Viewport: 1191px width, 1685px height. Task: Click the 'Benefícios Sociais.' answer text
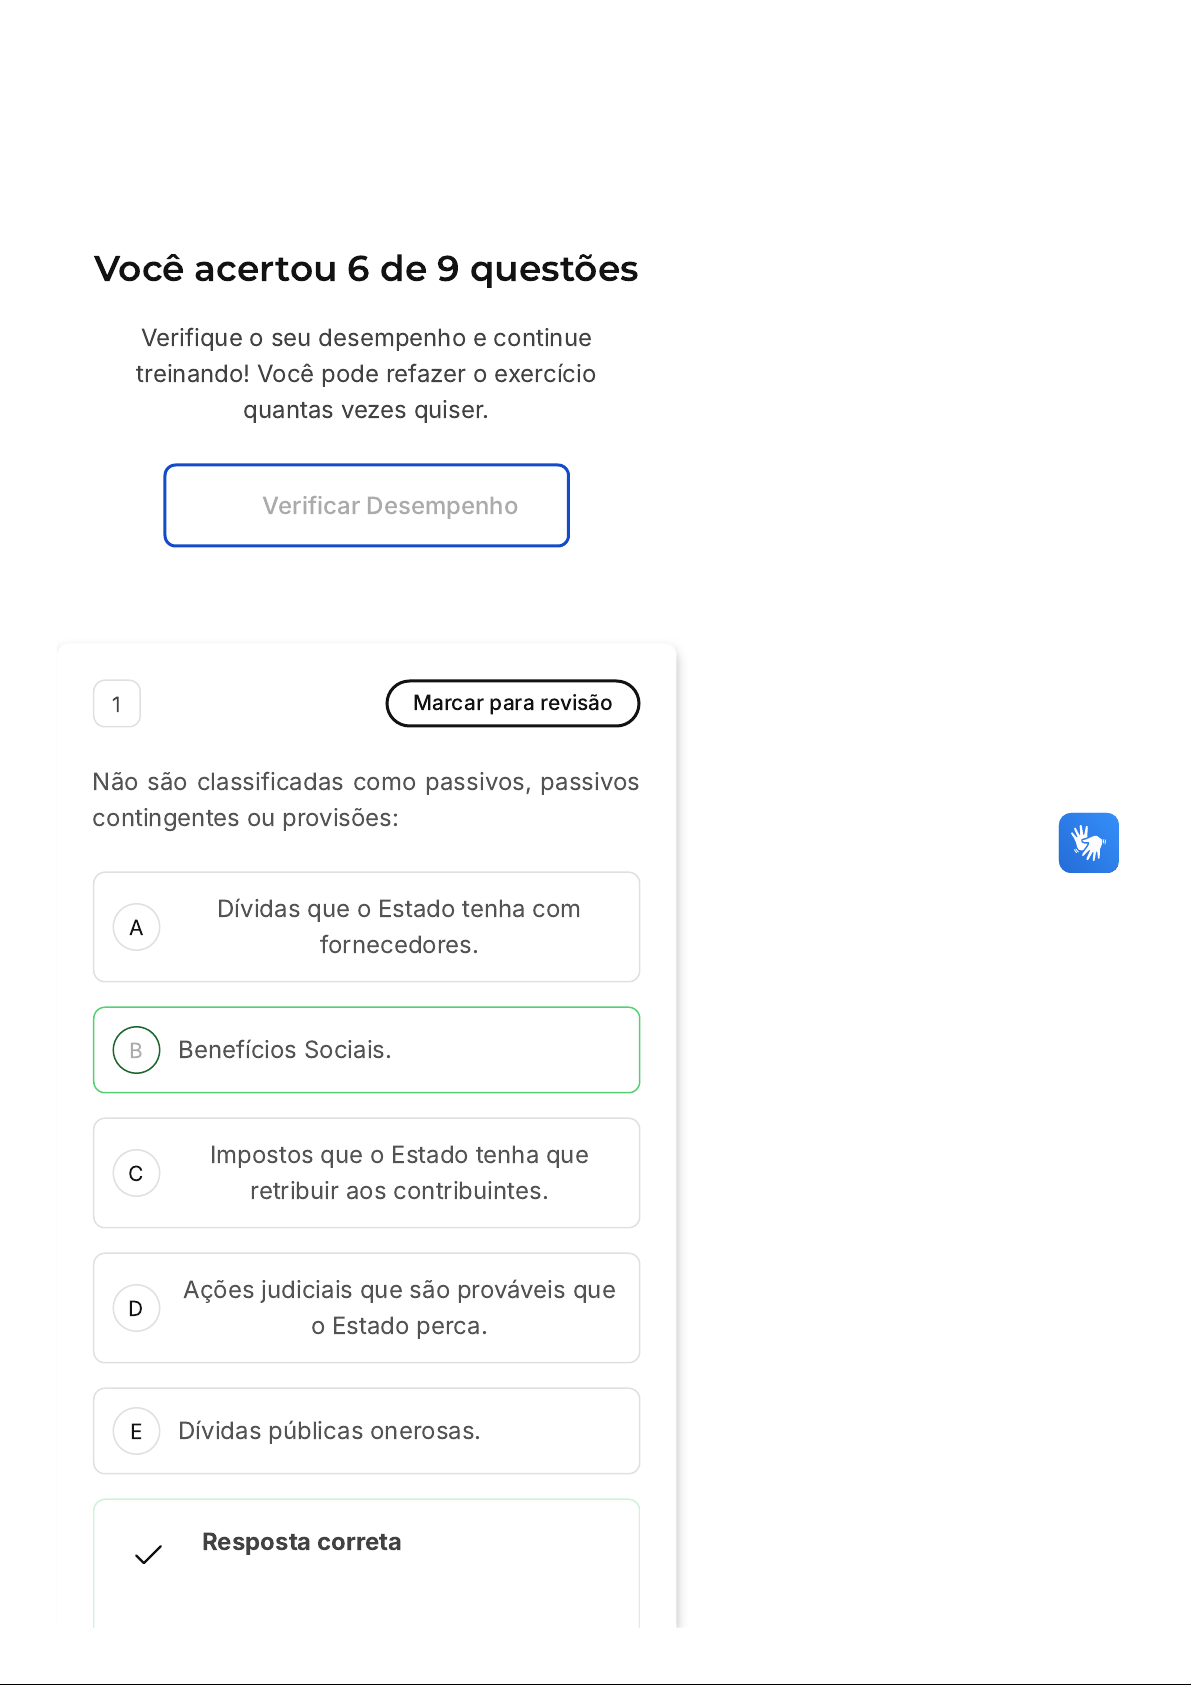(x=284, y=1050)
